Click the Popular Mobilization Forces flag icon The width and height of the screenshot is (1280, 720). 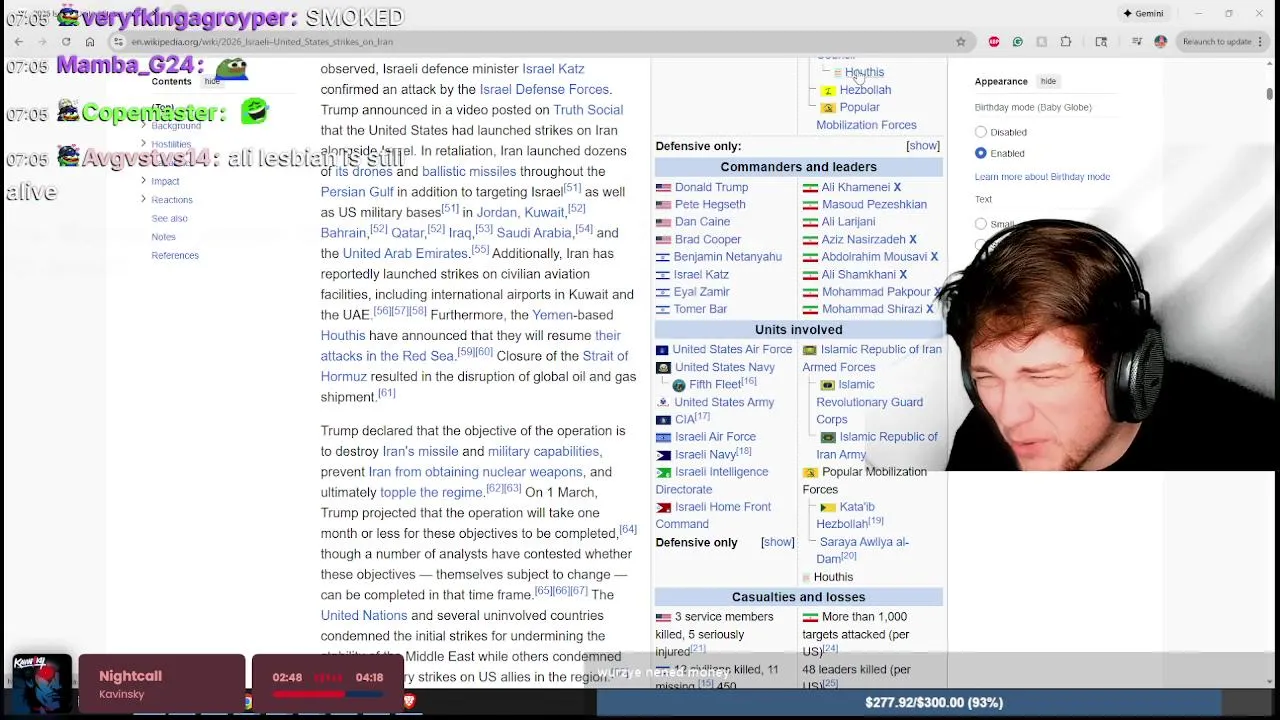(827, 107)
